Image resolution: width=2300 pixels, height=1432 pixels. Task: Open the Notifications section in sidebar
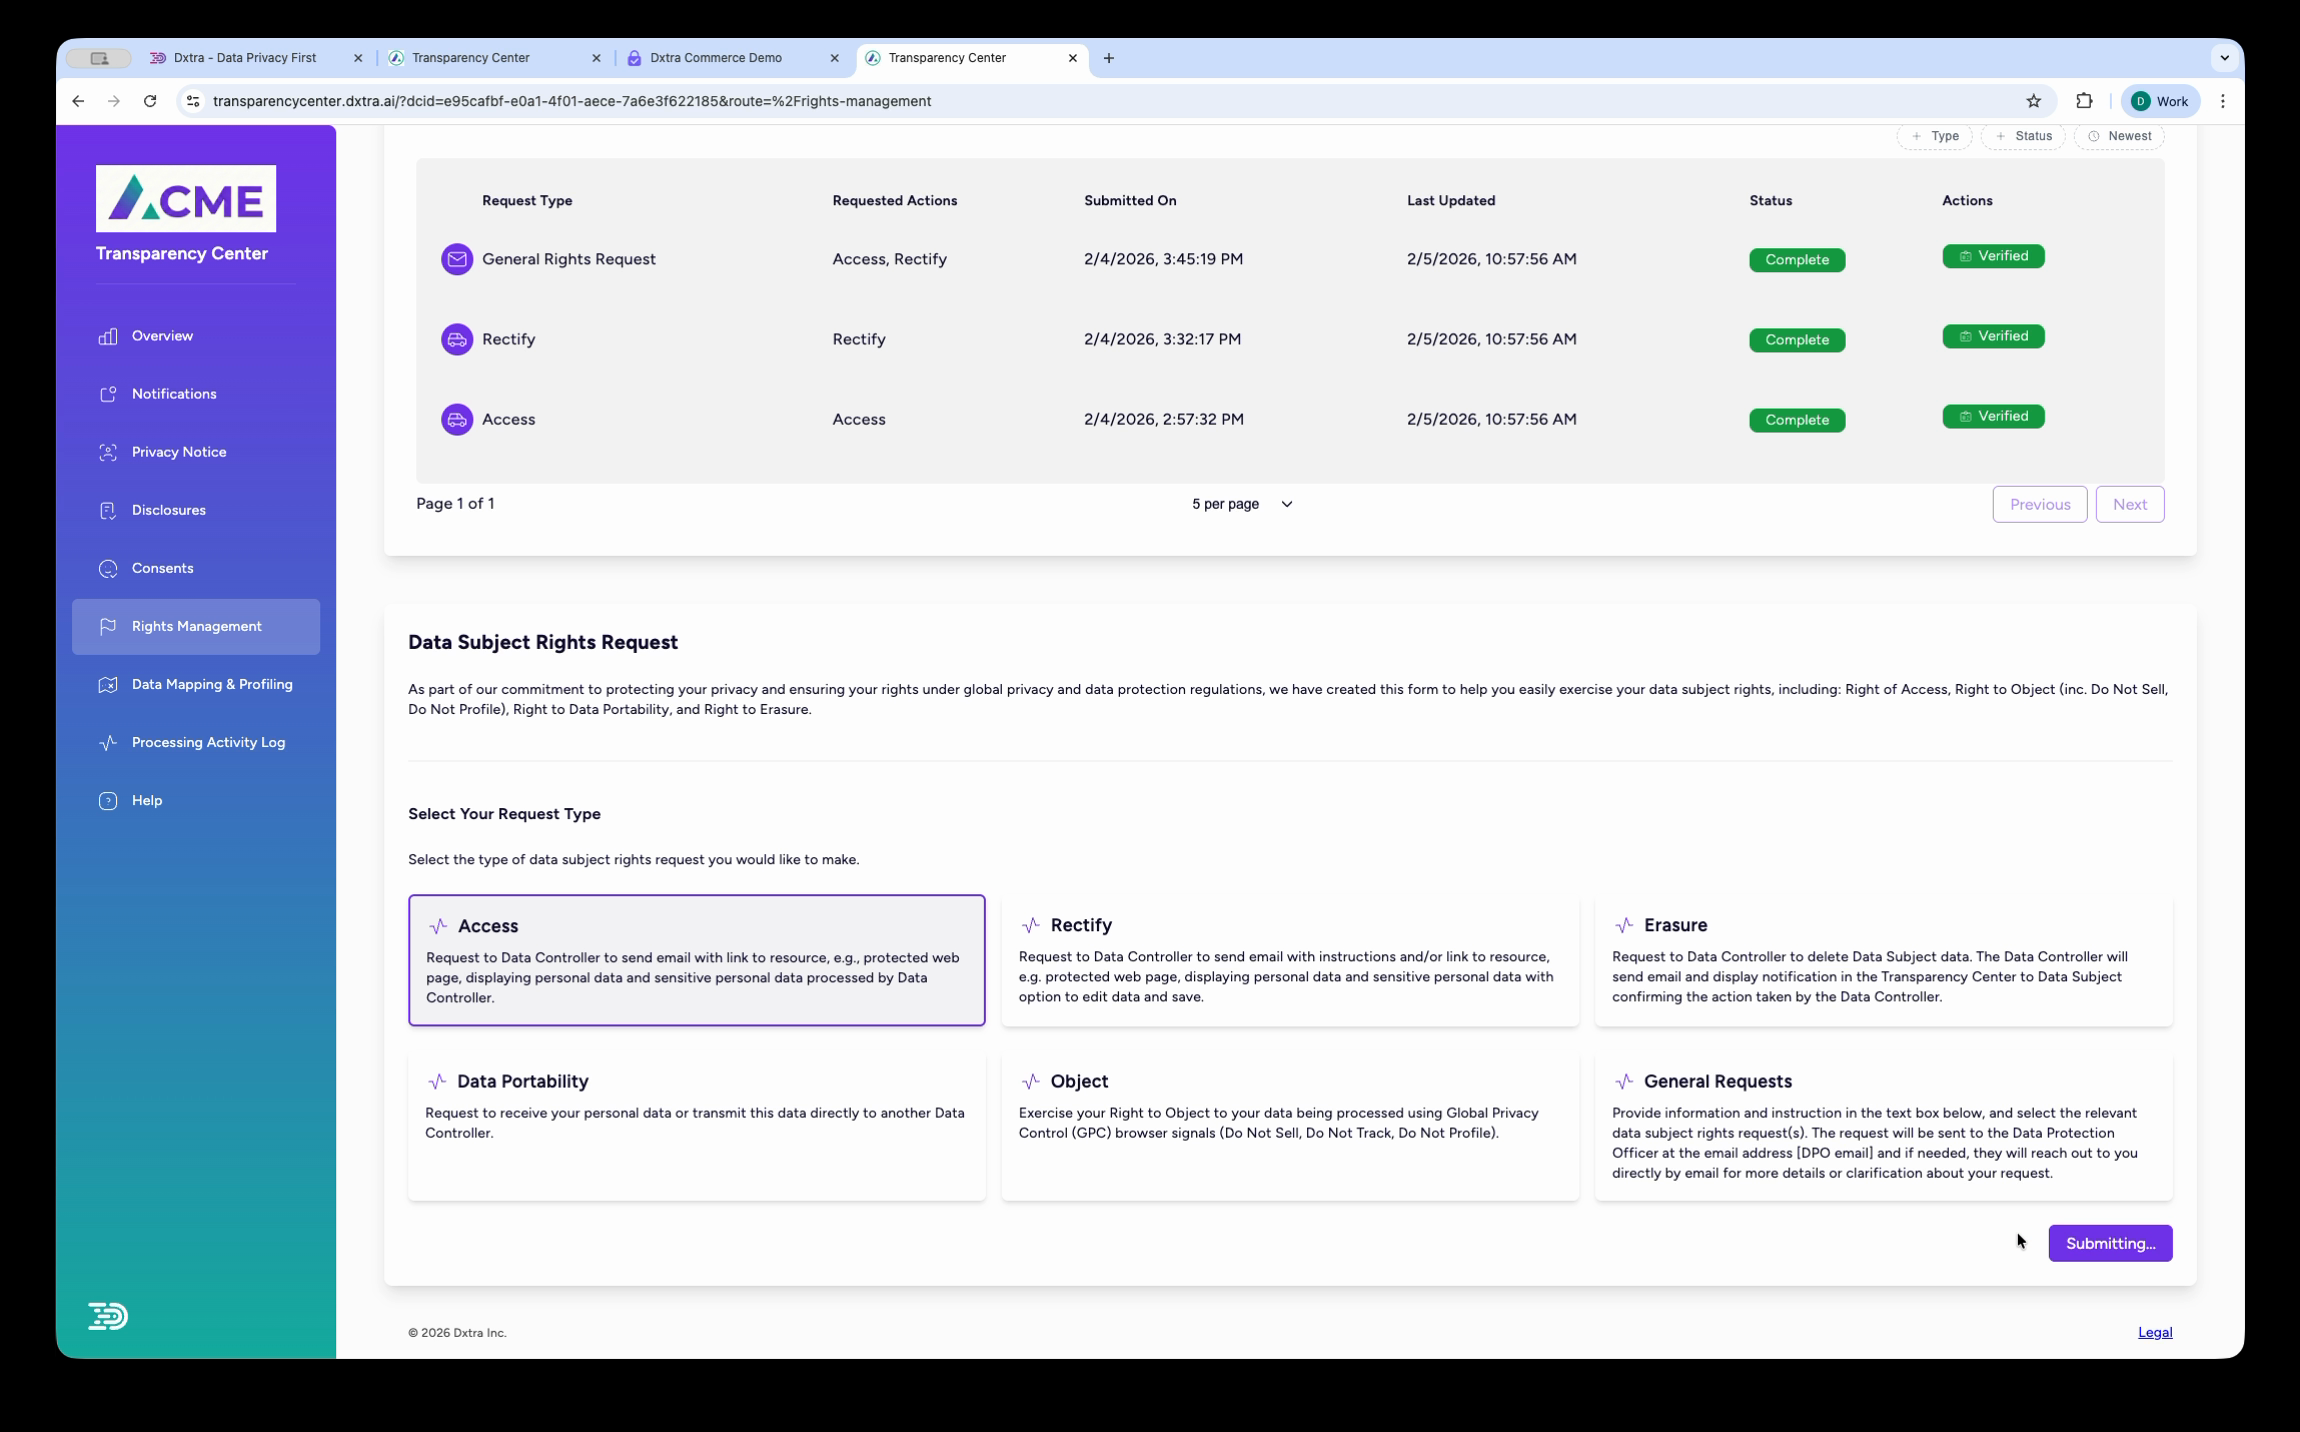pyautogui.click(x=173, y=393)
